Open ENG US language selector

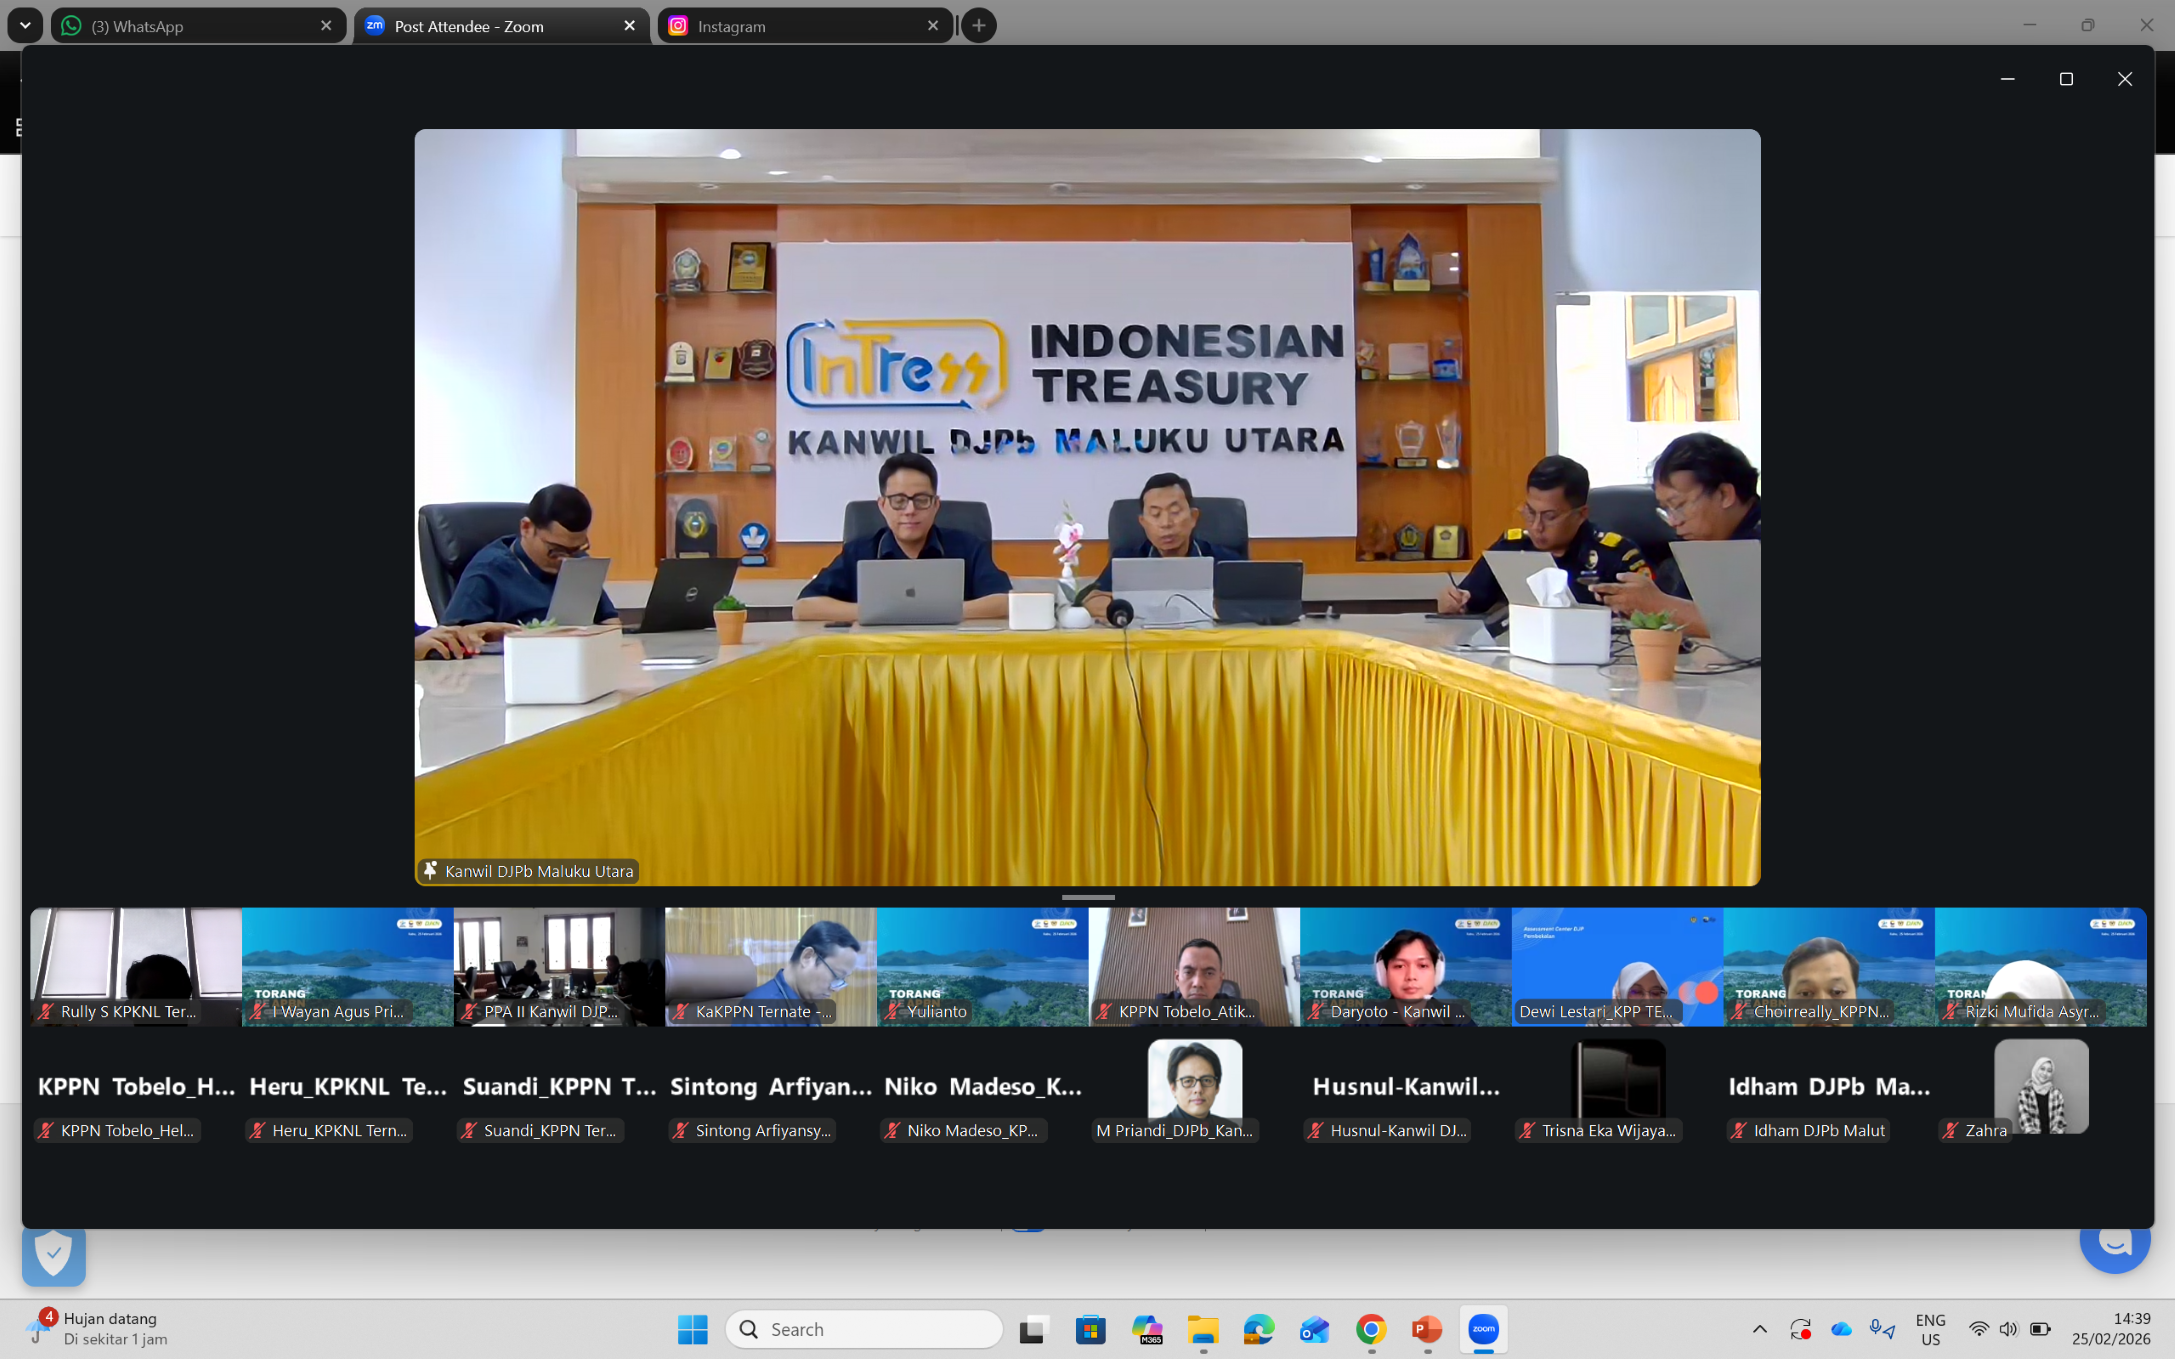tap(1930, 1329)
